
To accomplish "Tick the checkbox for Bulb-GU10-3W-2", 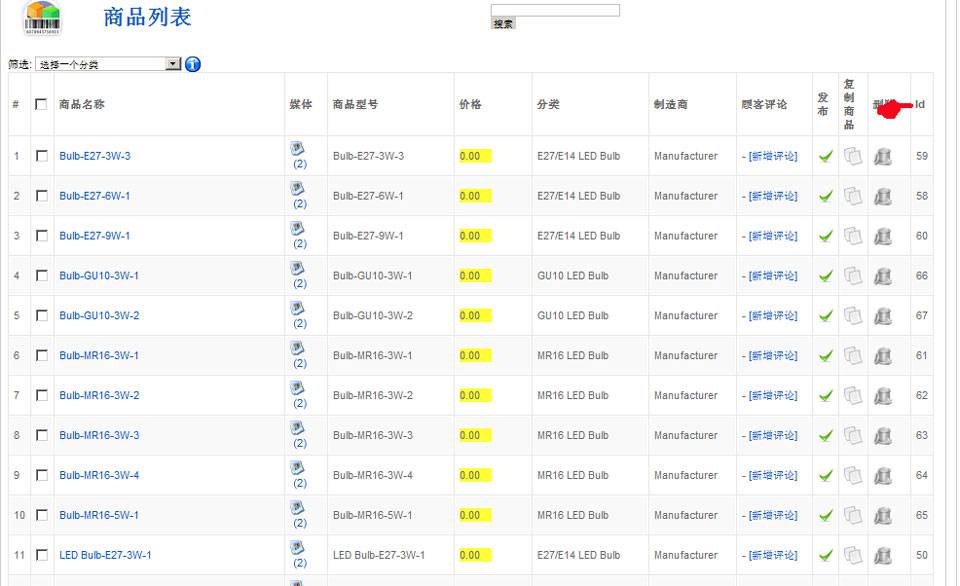I will 41,316.
